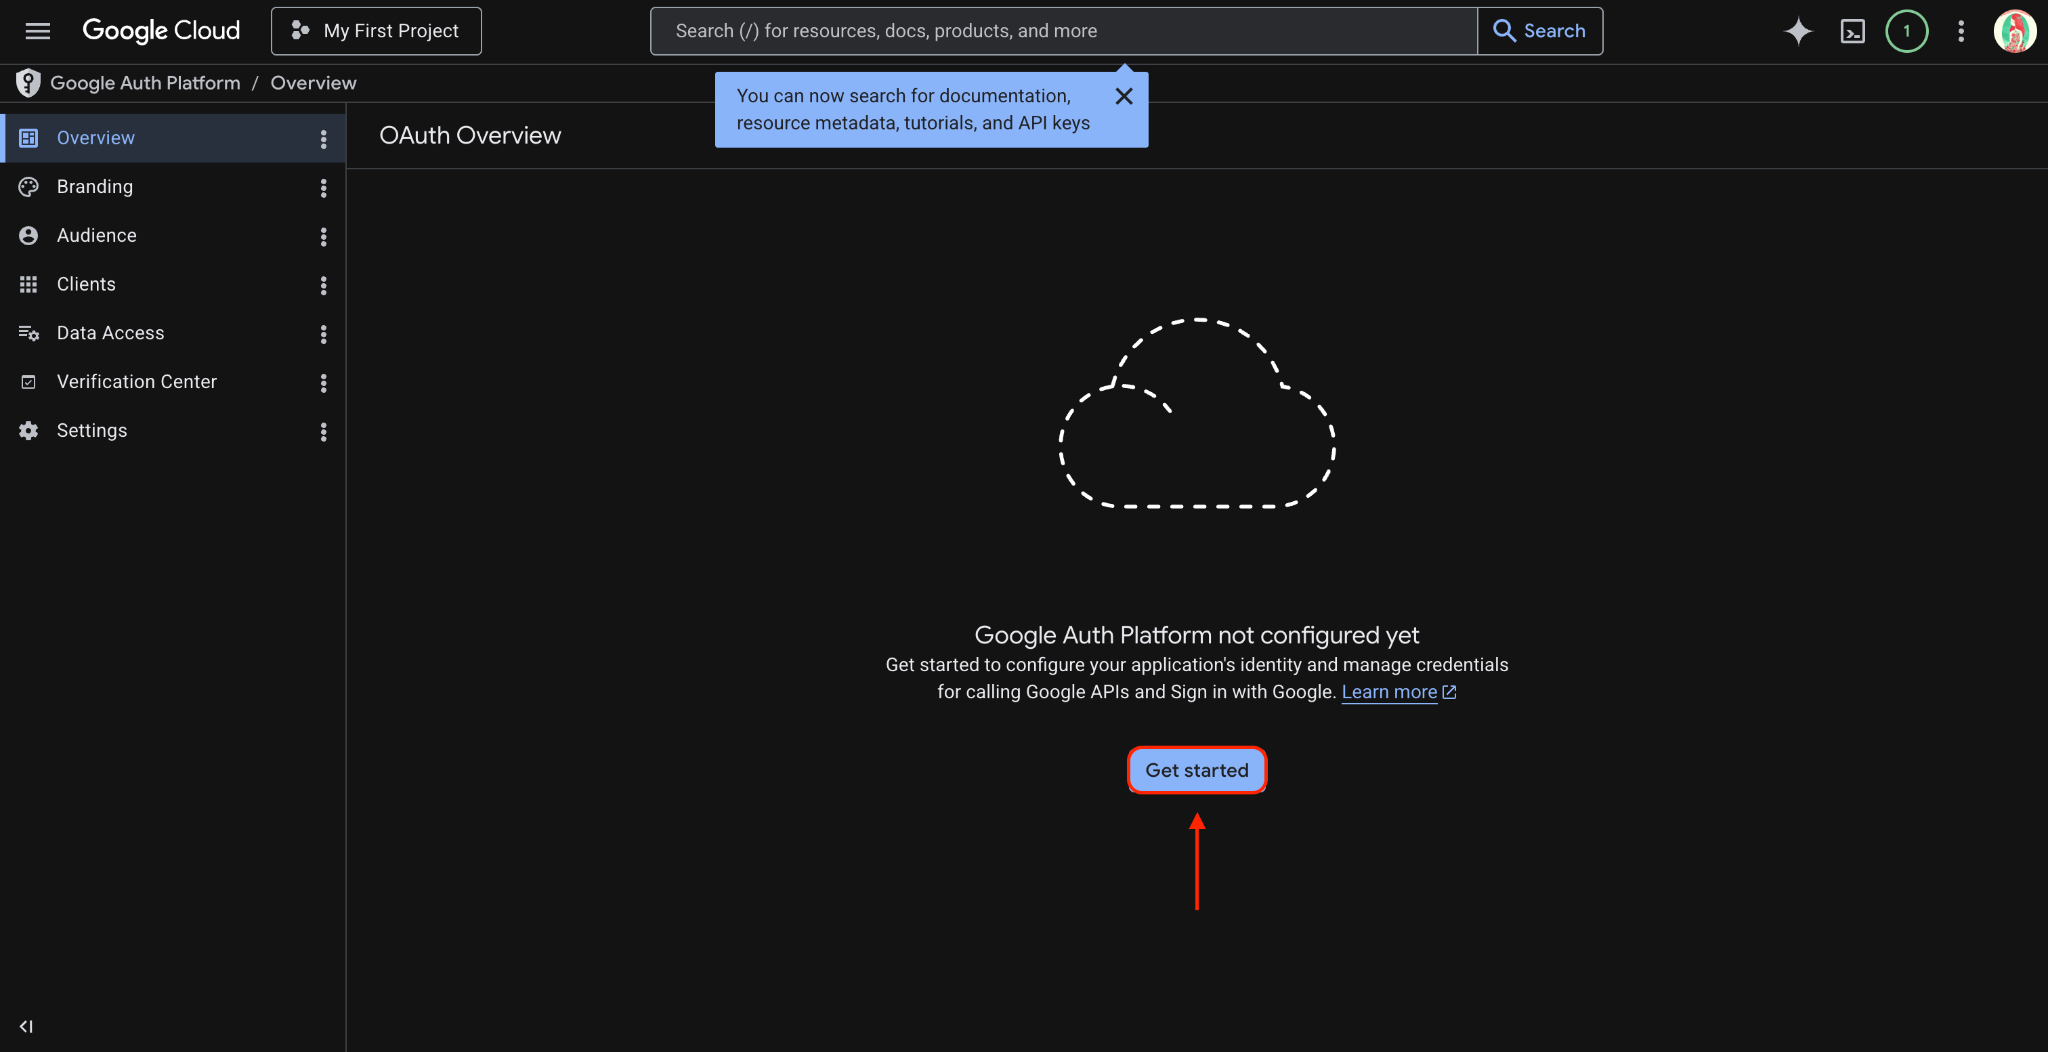Click the Branding palette icon

point(29,187)
